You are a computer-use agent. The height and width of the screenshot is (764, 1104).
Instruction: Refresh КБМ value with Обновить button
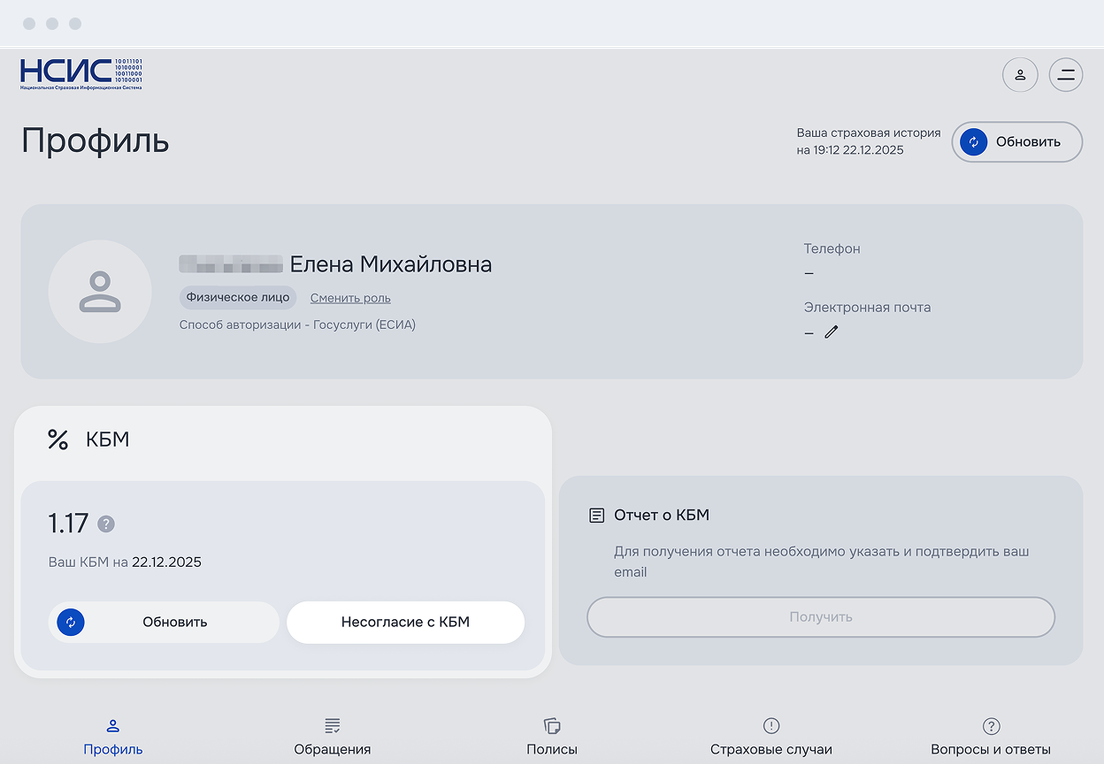[x=164, y=622]
